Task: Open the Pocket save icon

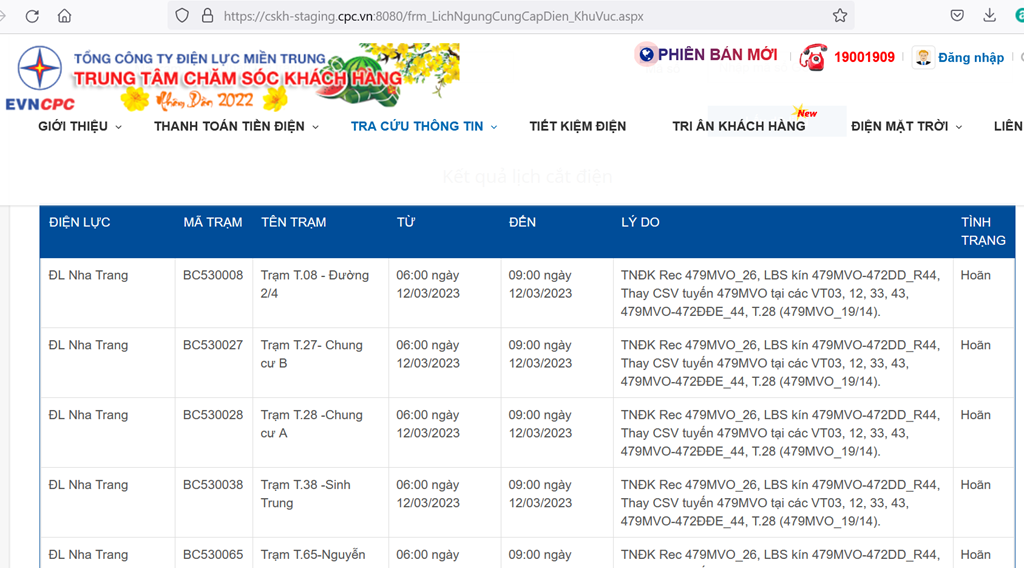Action: [957, 16]
